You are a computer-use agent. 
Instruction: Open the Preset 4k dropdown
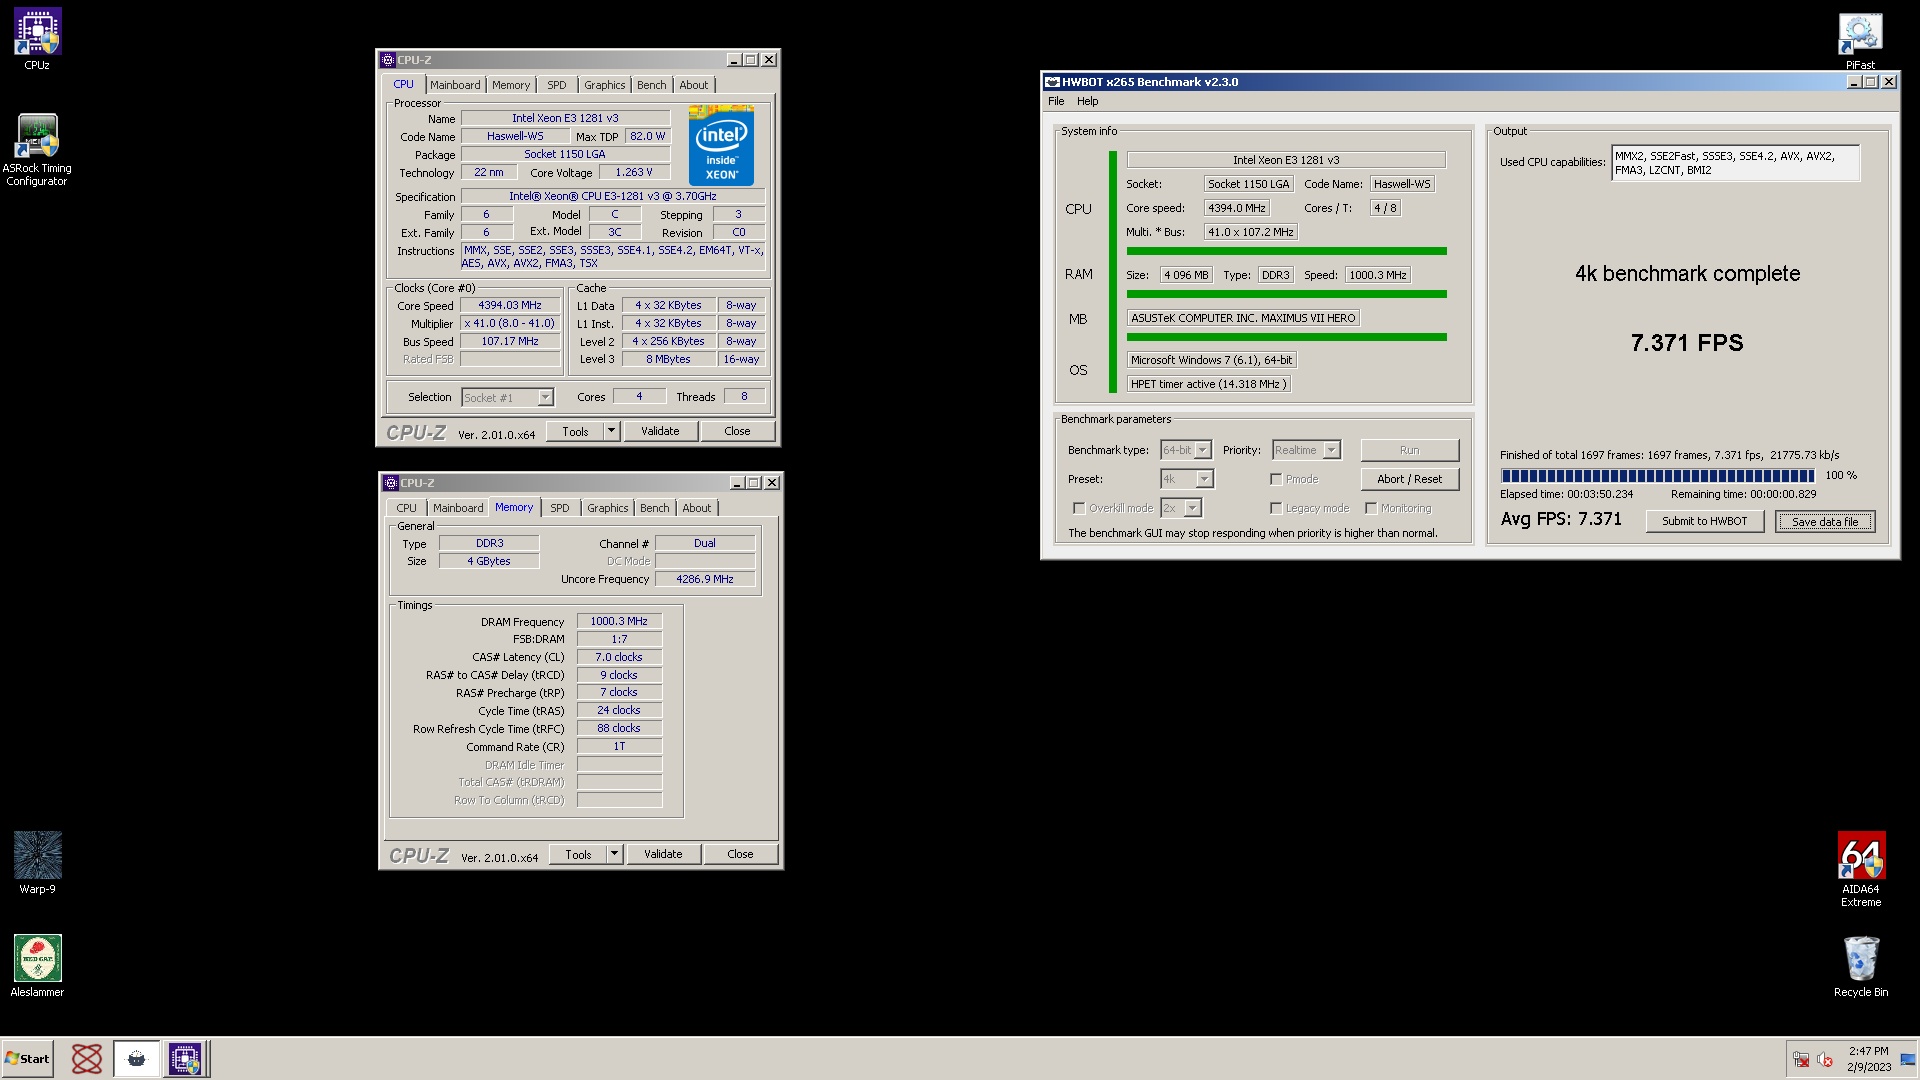(x=1205, y=479)
